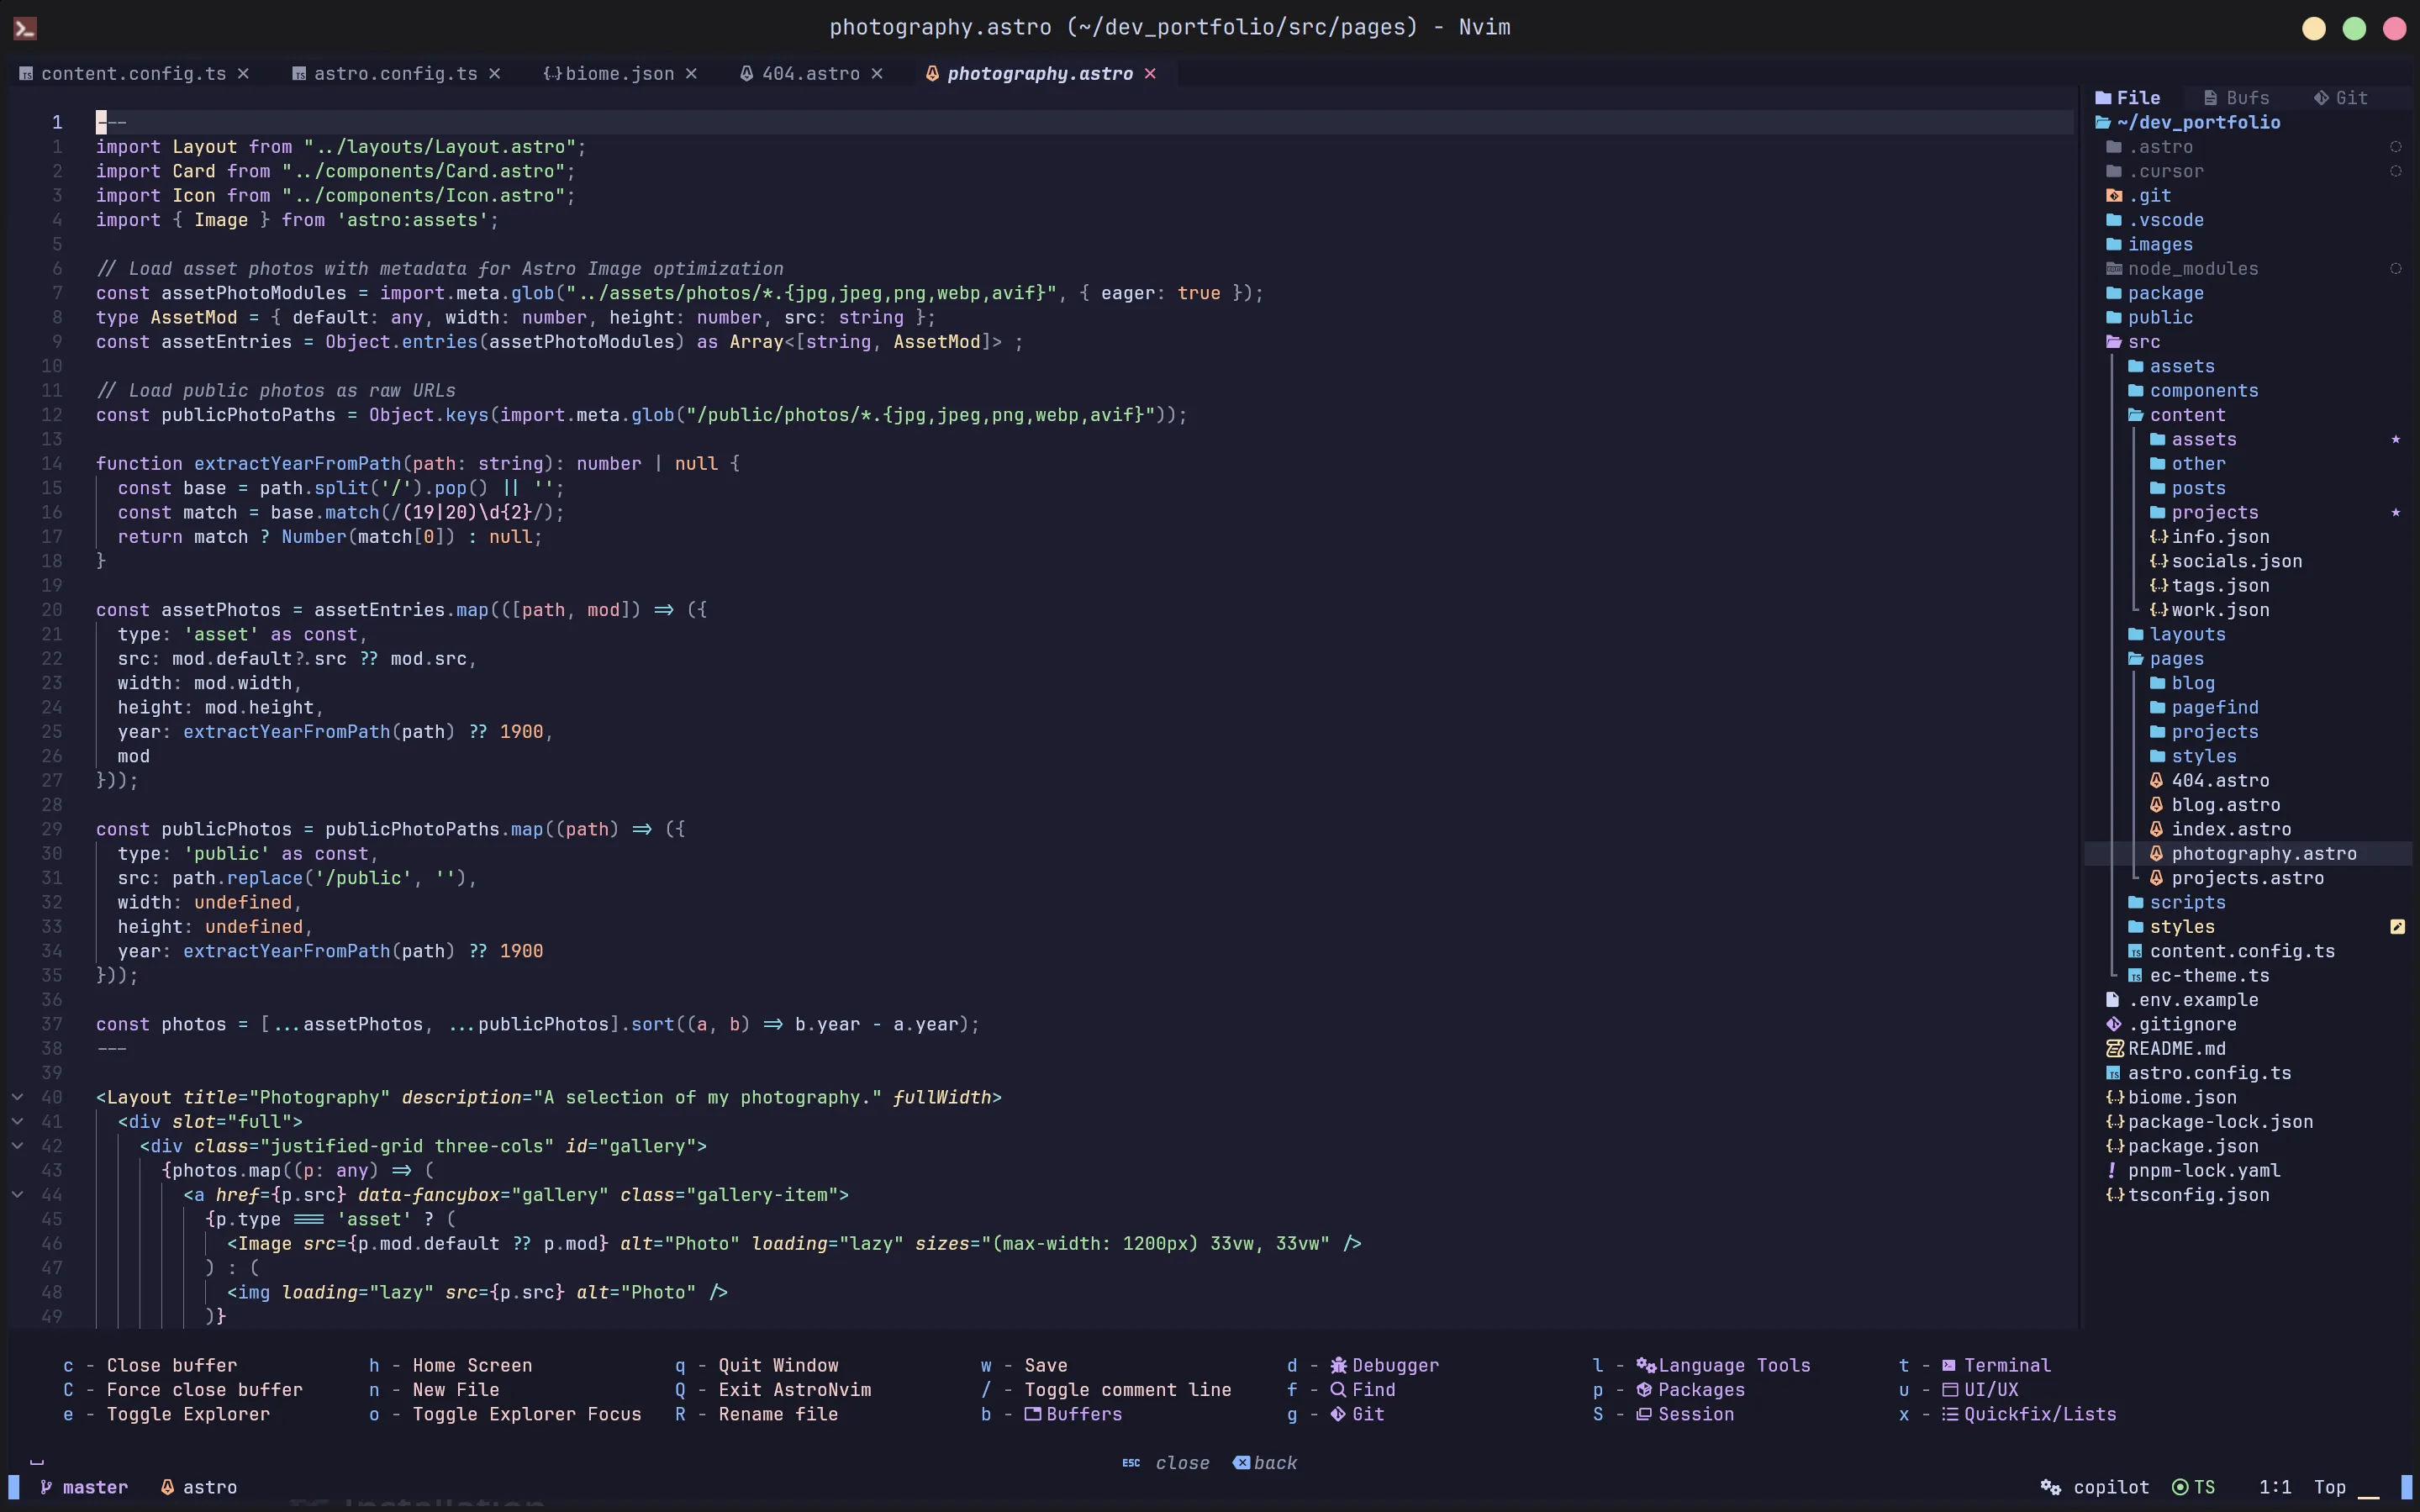Click the master git branch indicator
Screen dimensions: 2420x1512
click(84, 1488)
